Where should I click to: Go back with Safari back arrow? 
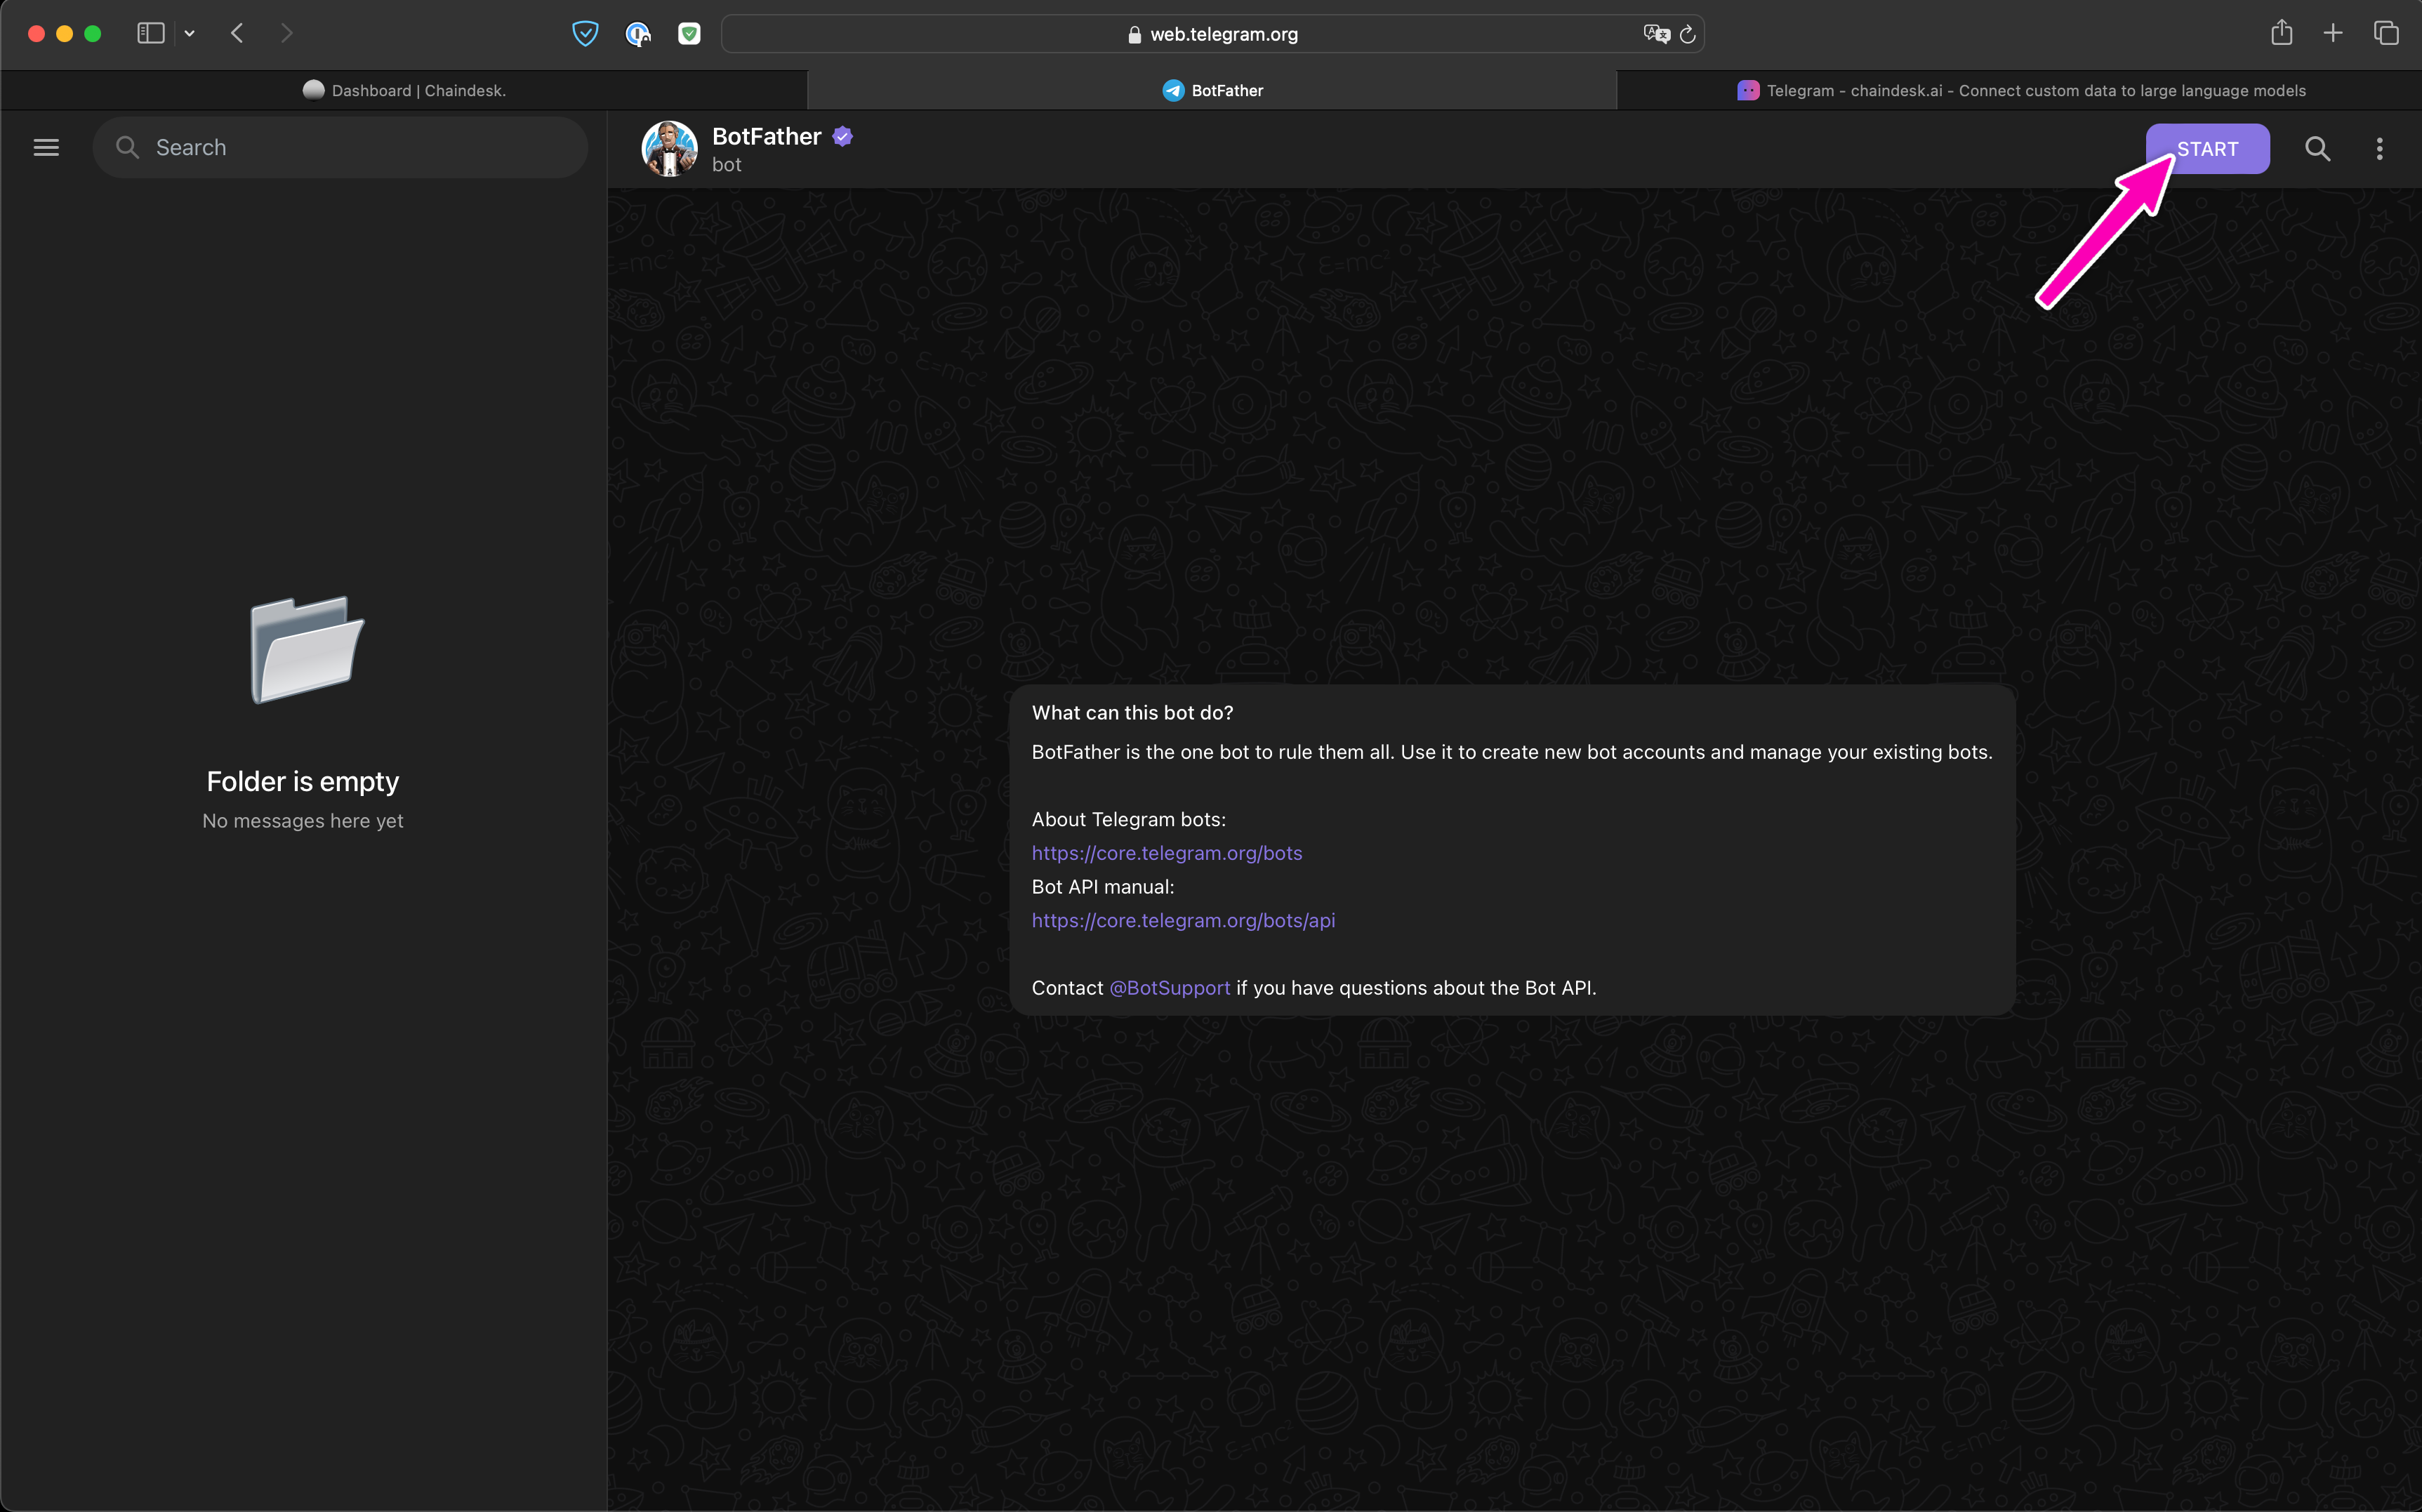pos(237,34)
